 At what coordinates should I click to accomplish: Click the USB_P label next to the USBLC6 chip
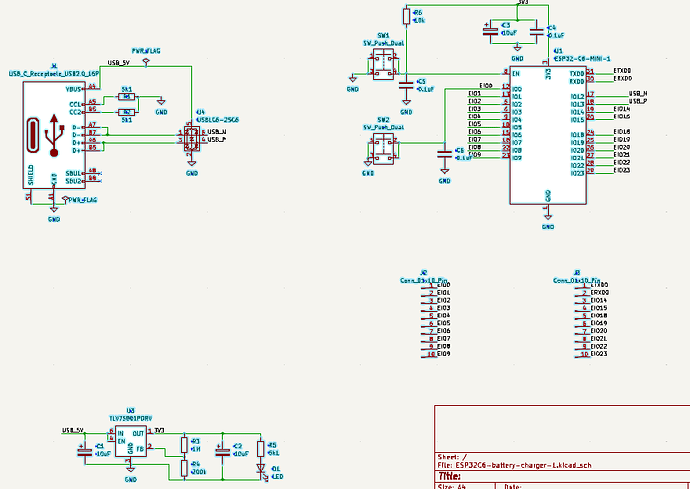217,140
